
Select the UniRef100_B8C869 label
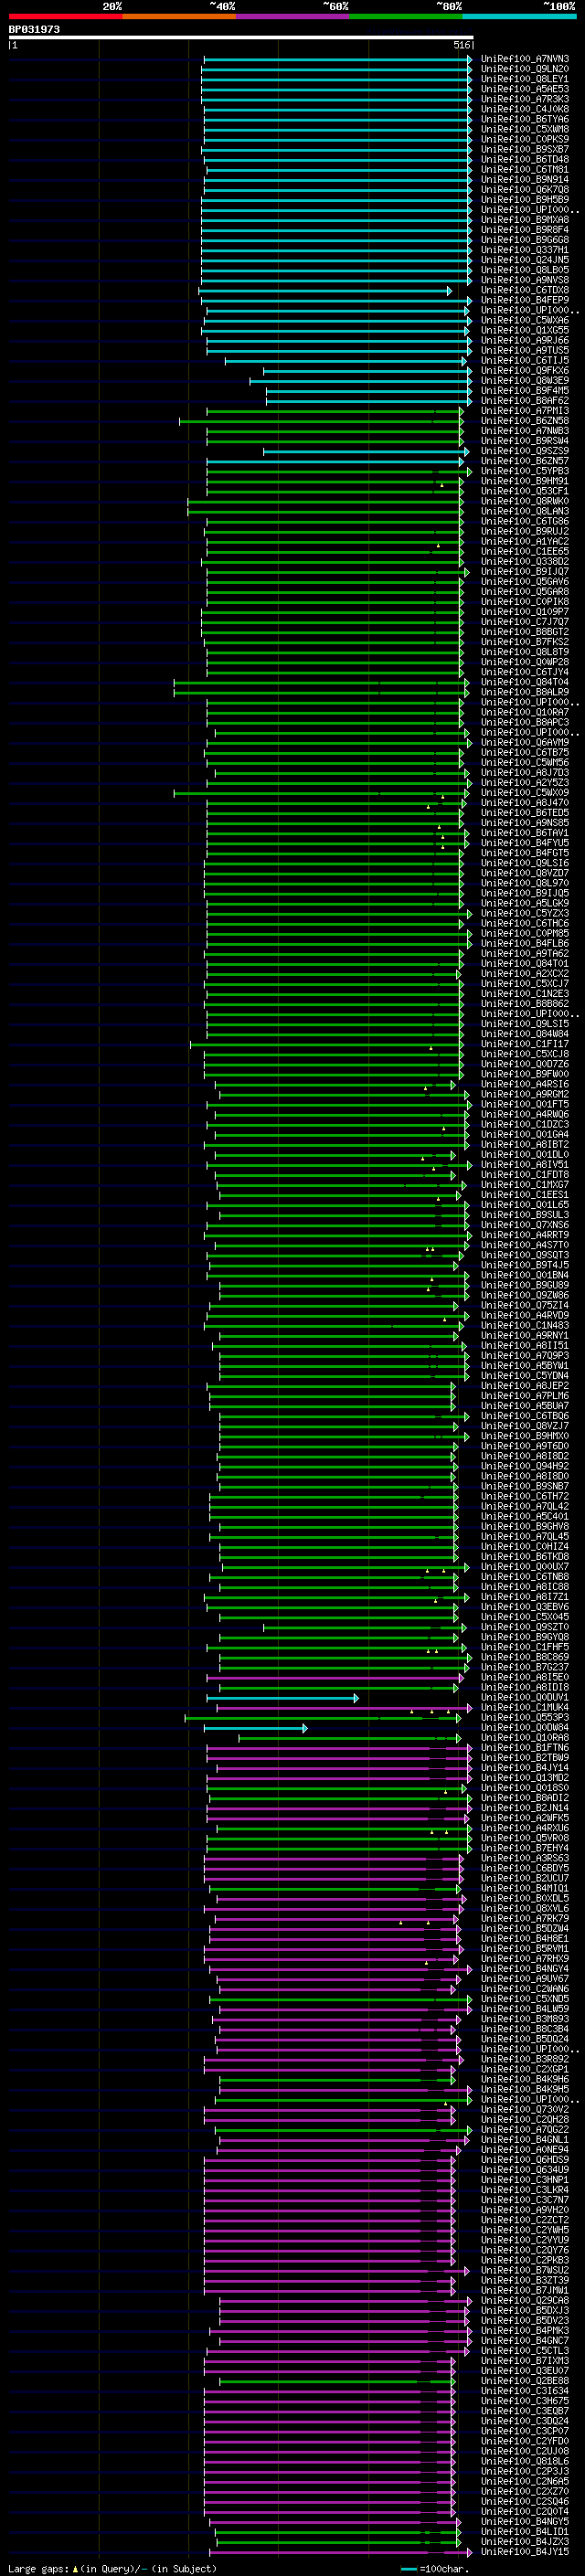[x=525, y=1657]
